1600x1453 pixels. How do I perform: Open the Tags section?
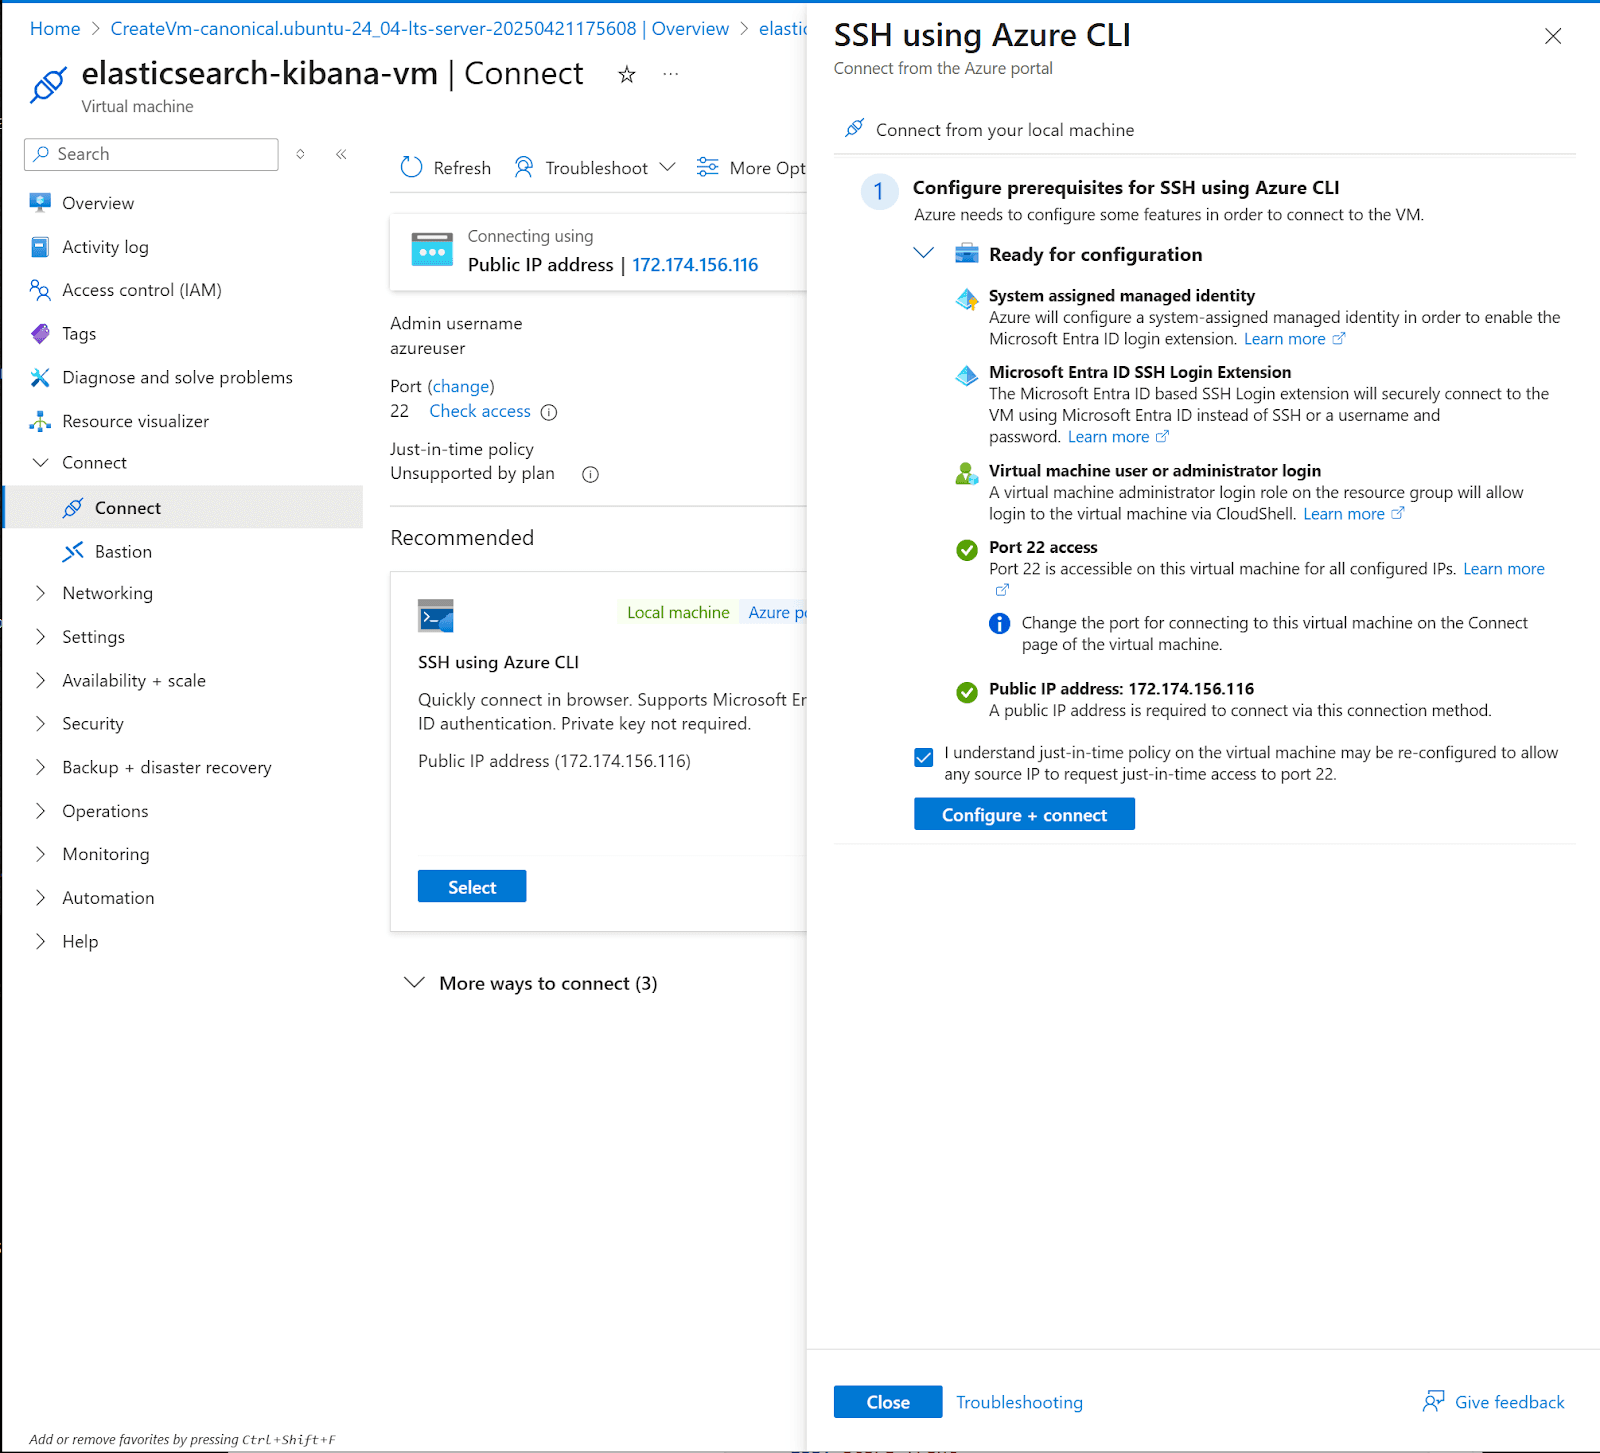[78, 333]
